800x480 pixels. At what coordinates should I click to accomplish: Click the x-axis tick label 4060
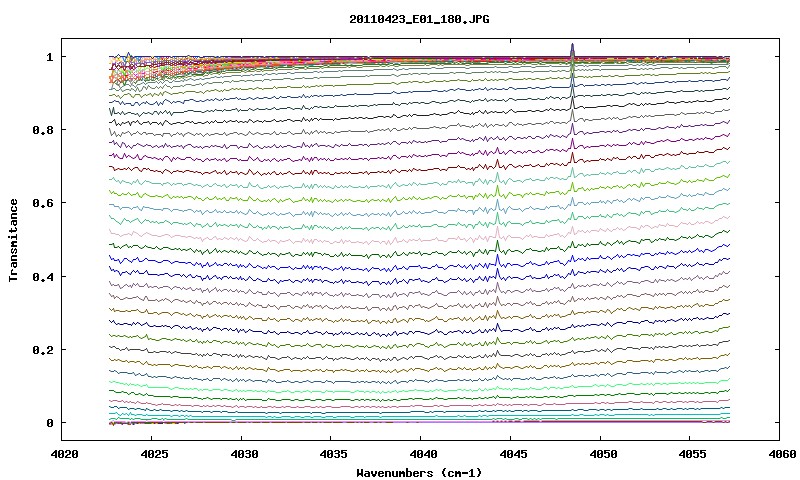point(782,454)
